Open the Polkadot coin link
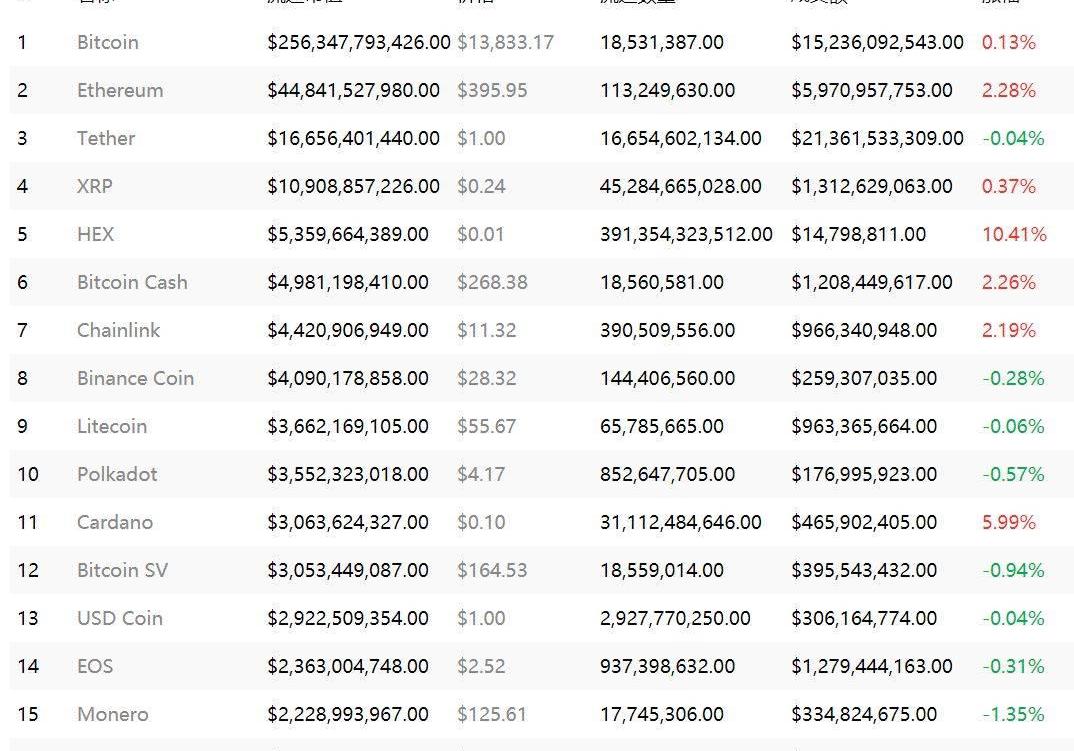Image resolution: width=1074 pixels, height=751 pixels. 117,474
